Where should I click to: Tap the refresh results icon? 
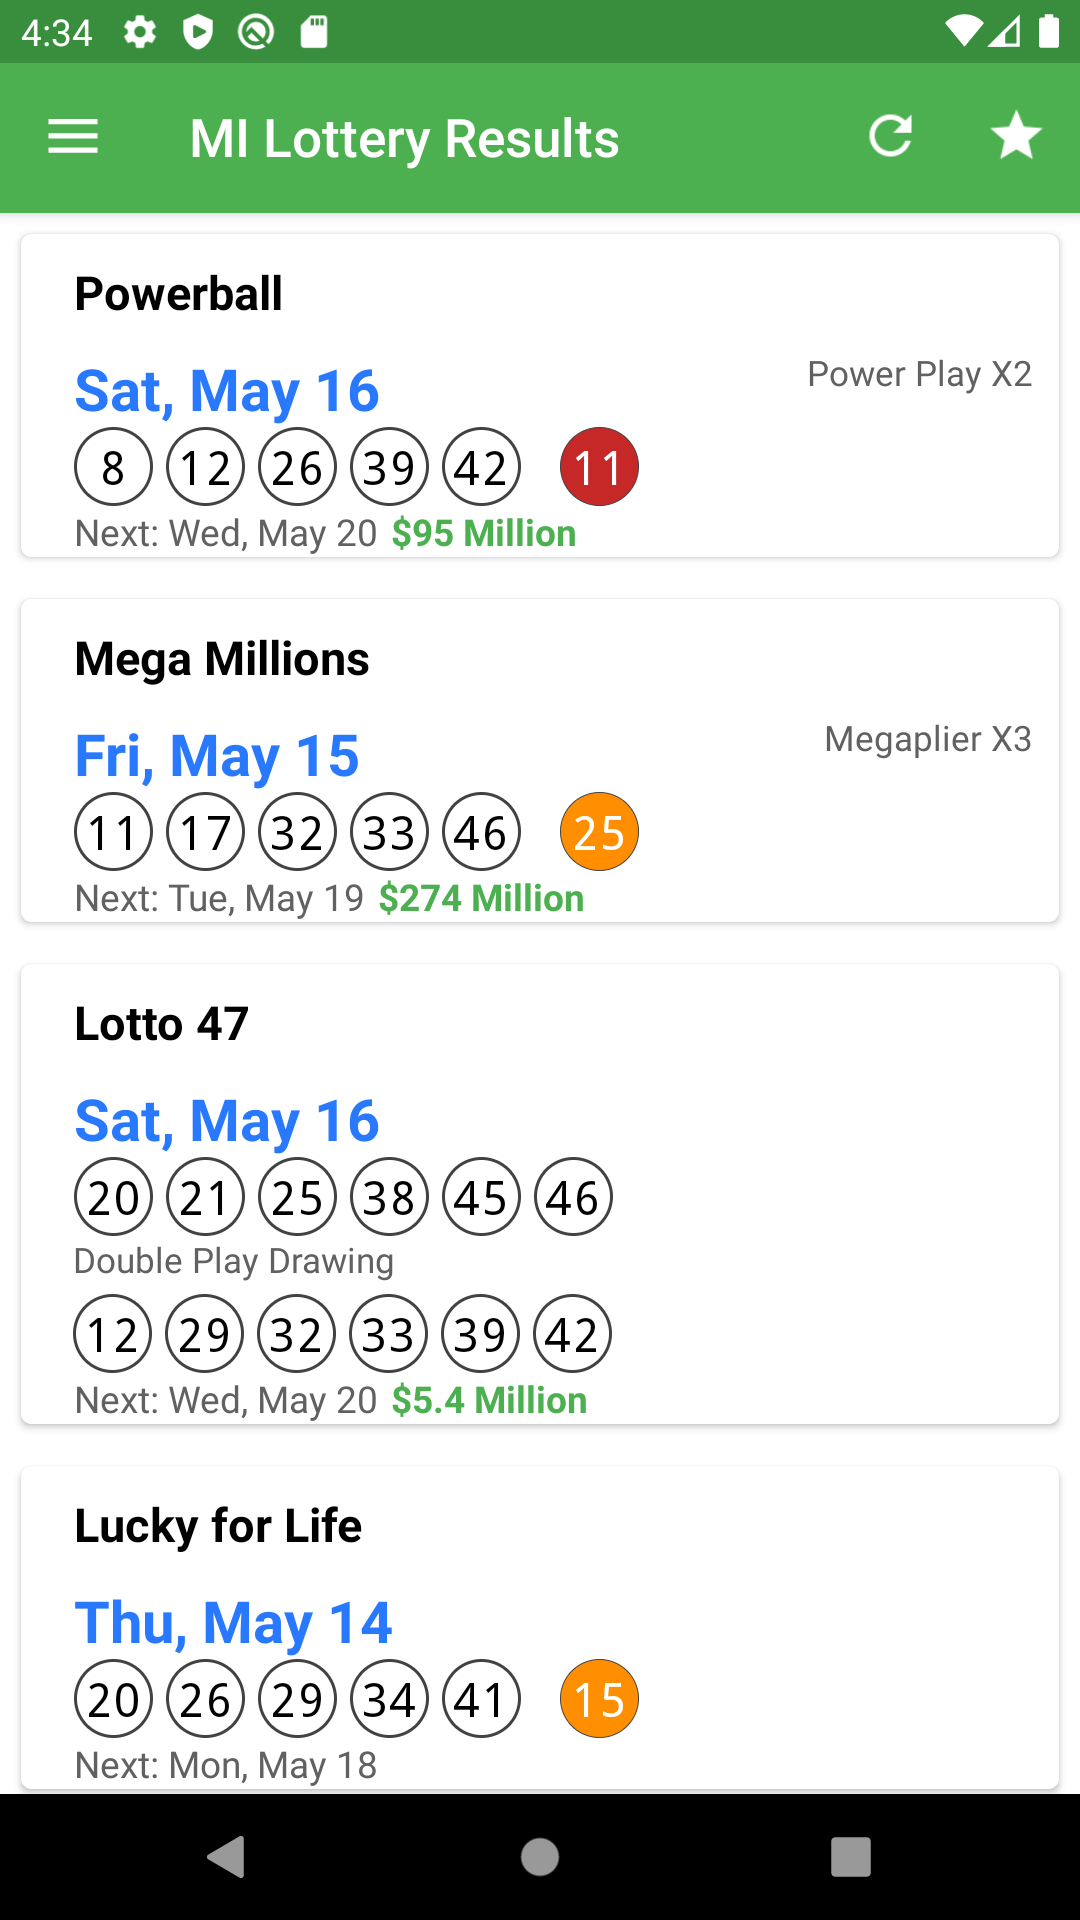coord(890,137)
